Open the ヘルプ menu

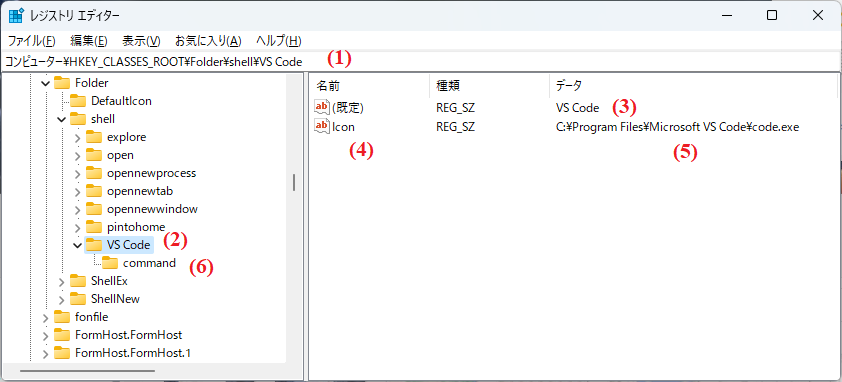click(279, 41)
